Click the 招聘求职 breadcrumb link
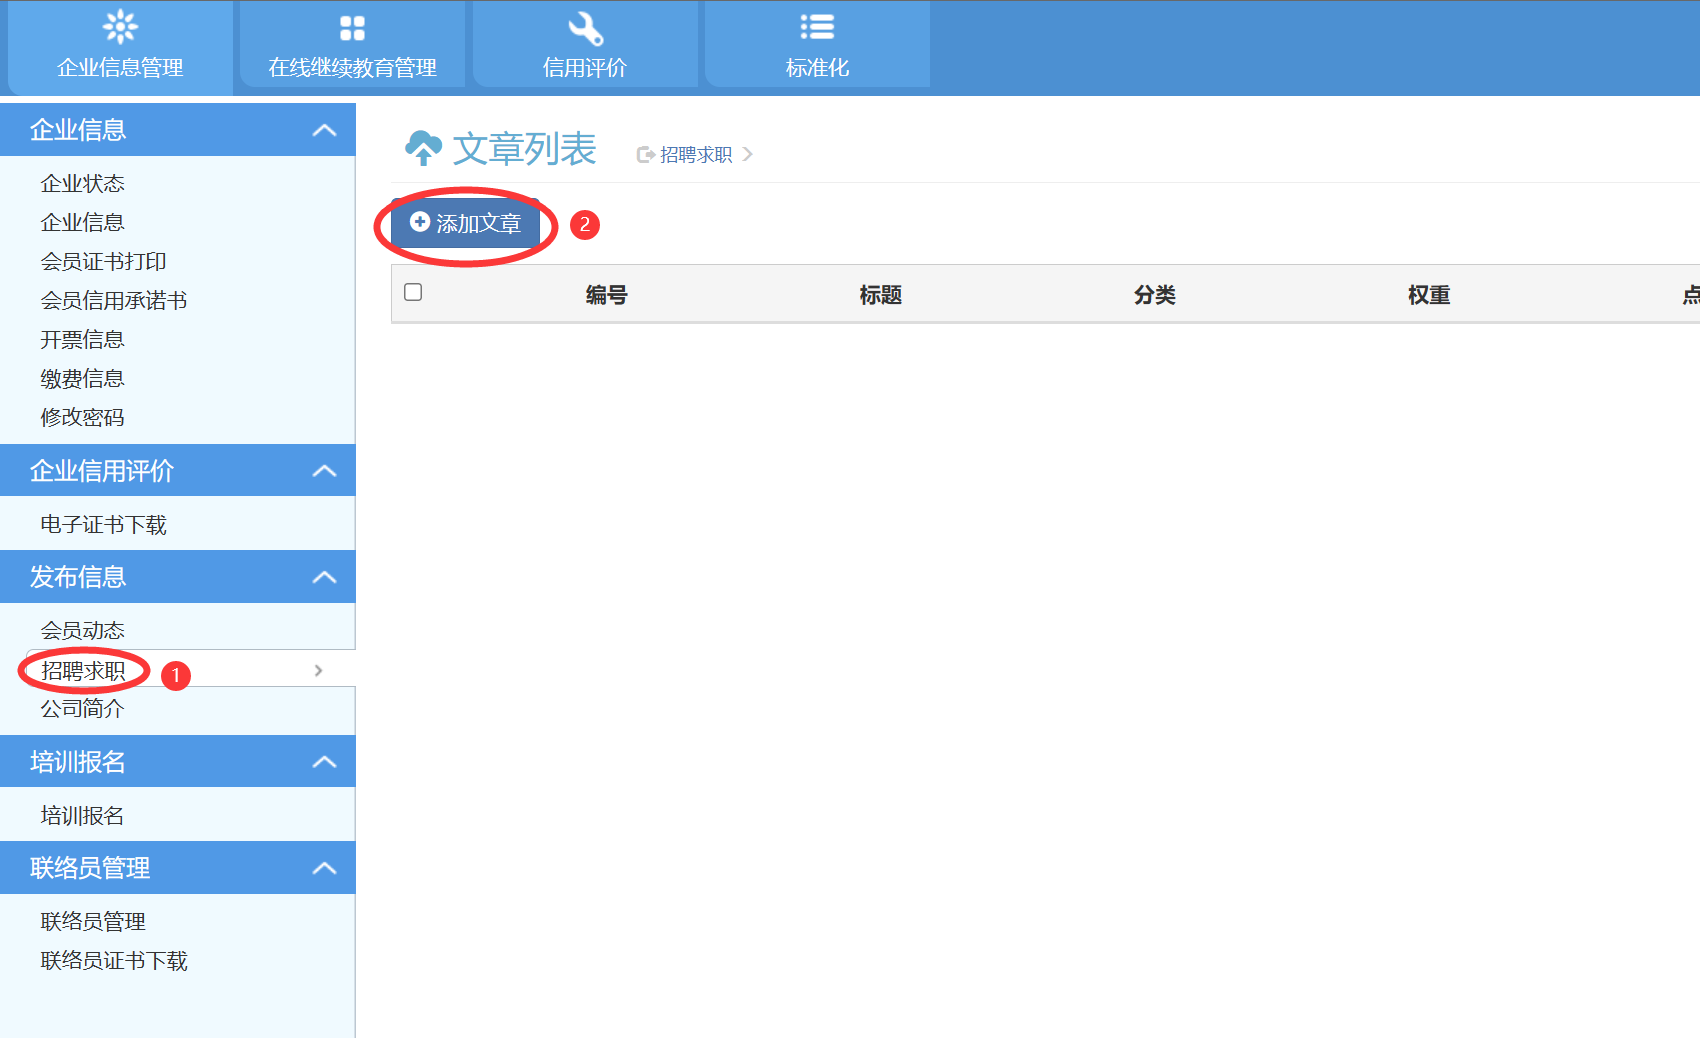 click(696, 155)
